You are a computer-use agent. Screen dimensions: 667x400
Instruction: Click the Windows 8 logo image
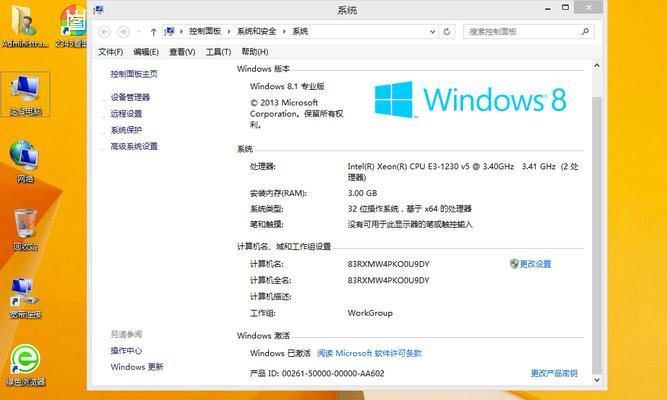point(470,100)
